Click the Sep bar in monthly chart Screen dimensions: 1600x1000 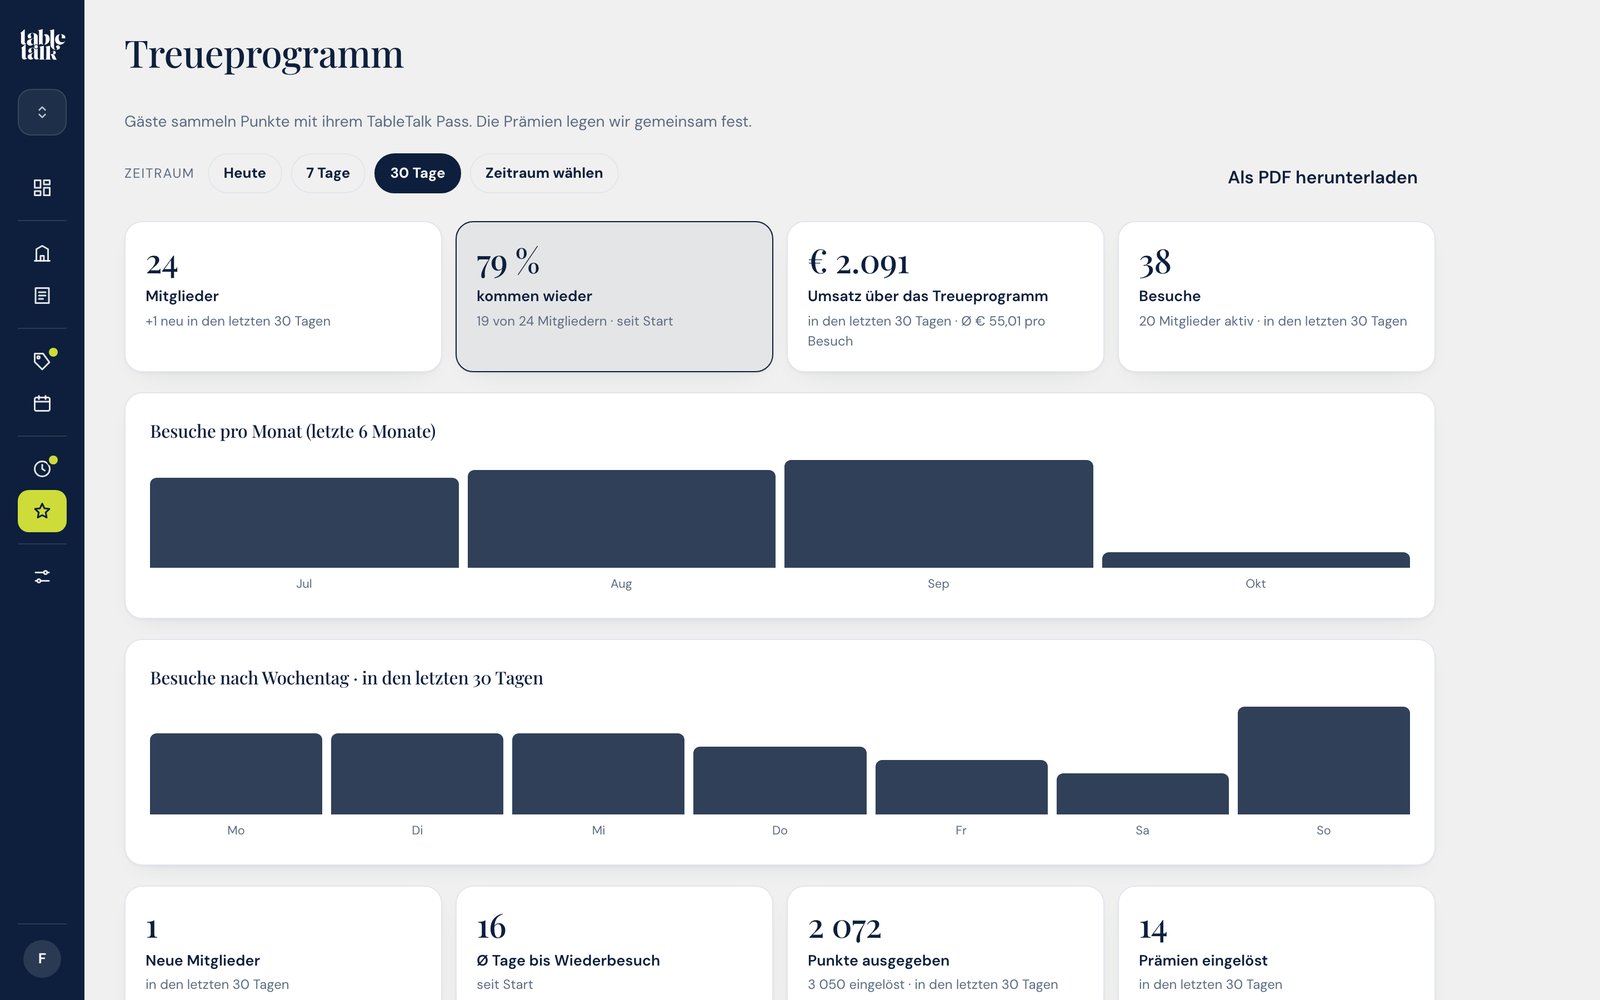[938, 514]
